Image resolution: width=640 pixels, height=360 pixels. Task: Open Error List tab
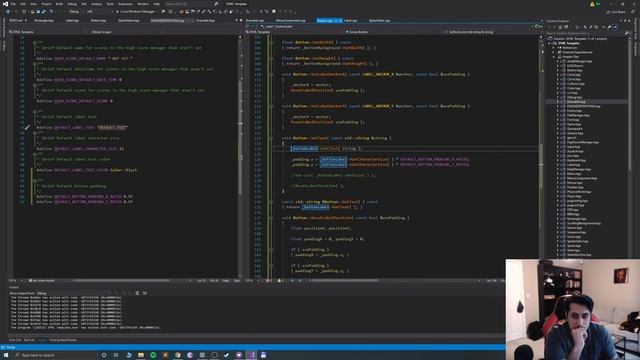[15, 340]
